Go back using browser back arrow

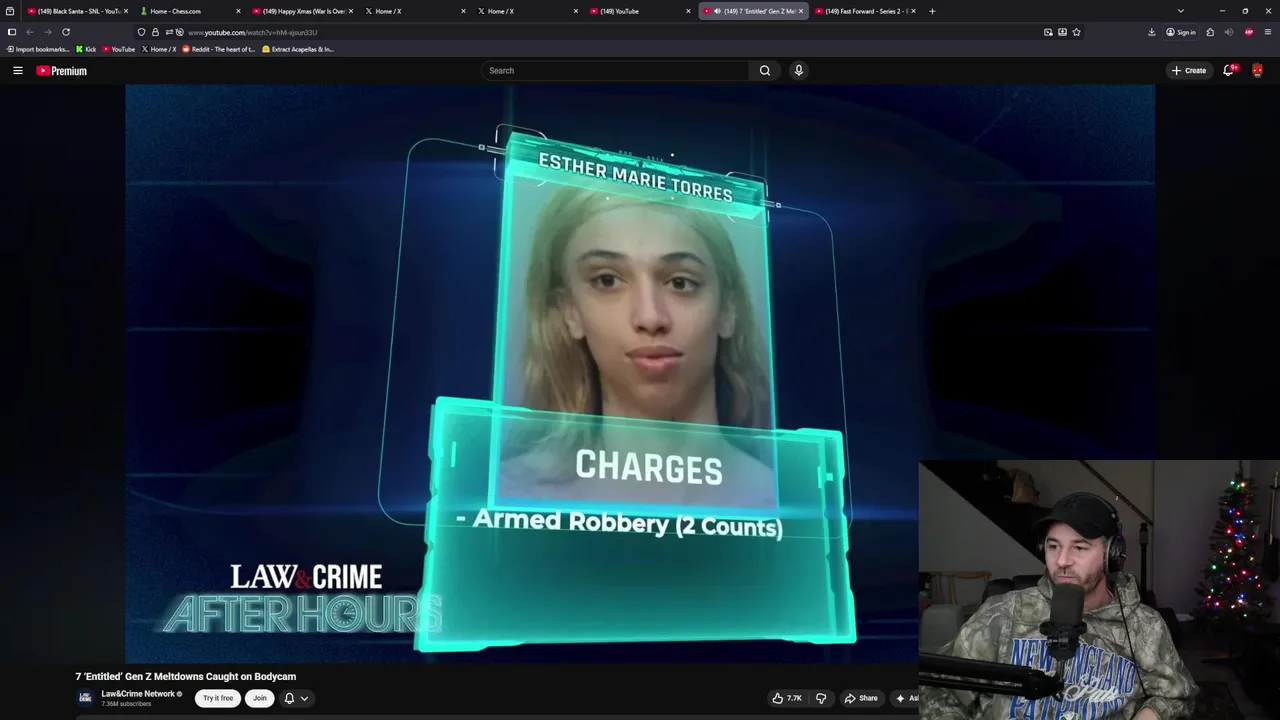tap(30, 32)
